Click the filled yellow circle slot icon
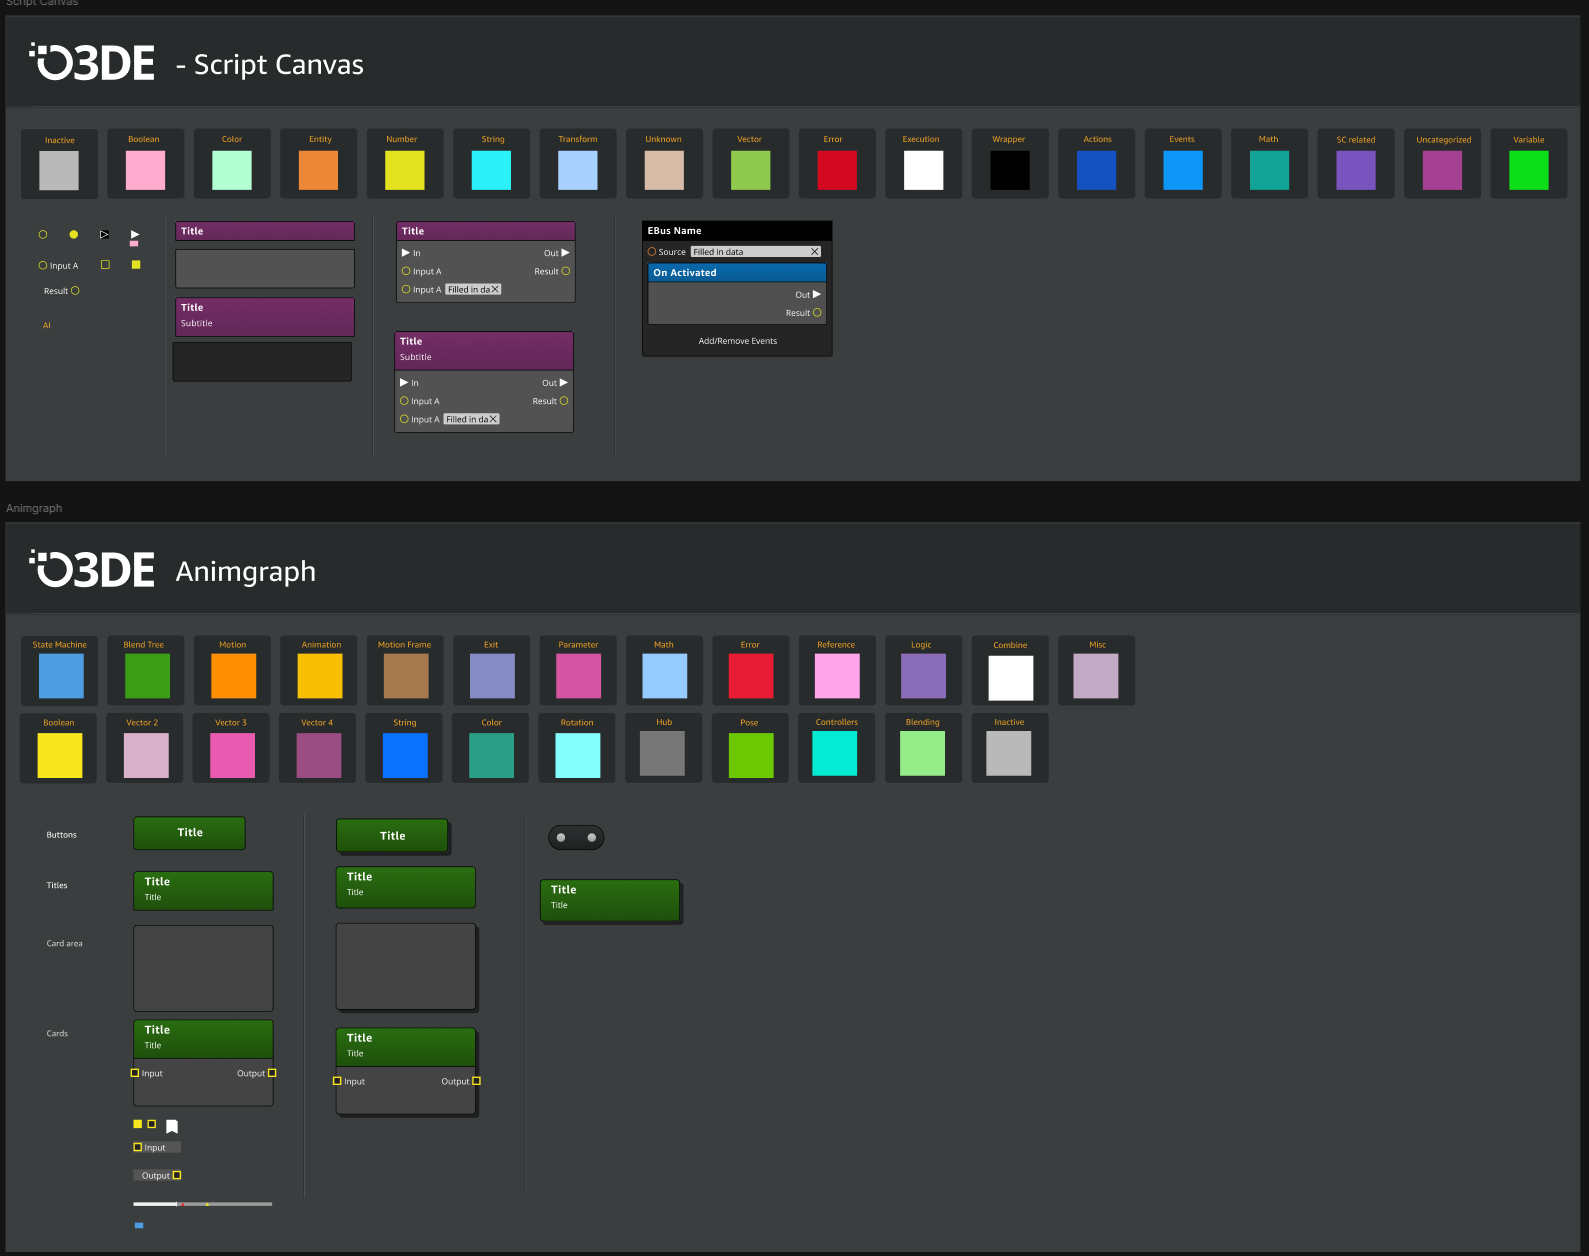The image size is (1589, 1256). (x=74, y=234)
